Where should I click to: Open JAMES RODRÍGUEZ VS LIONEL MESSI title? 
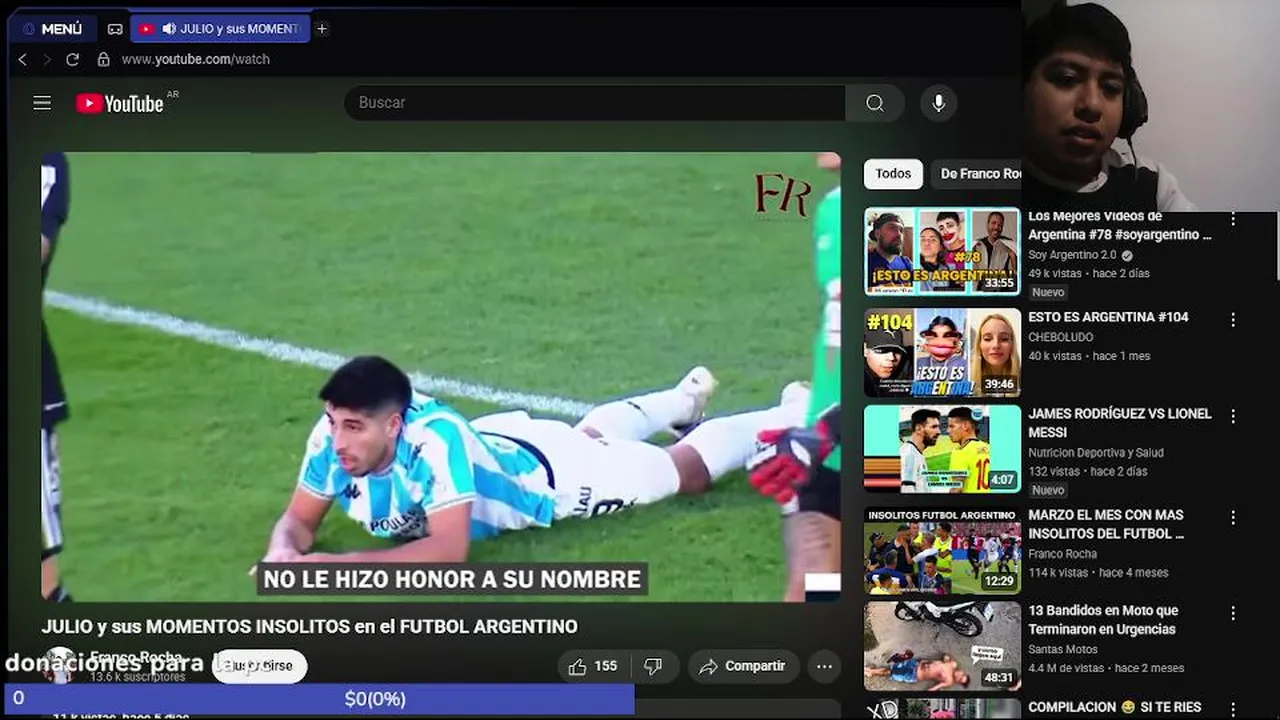click(x=1119, y=423)
